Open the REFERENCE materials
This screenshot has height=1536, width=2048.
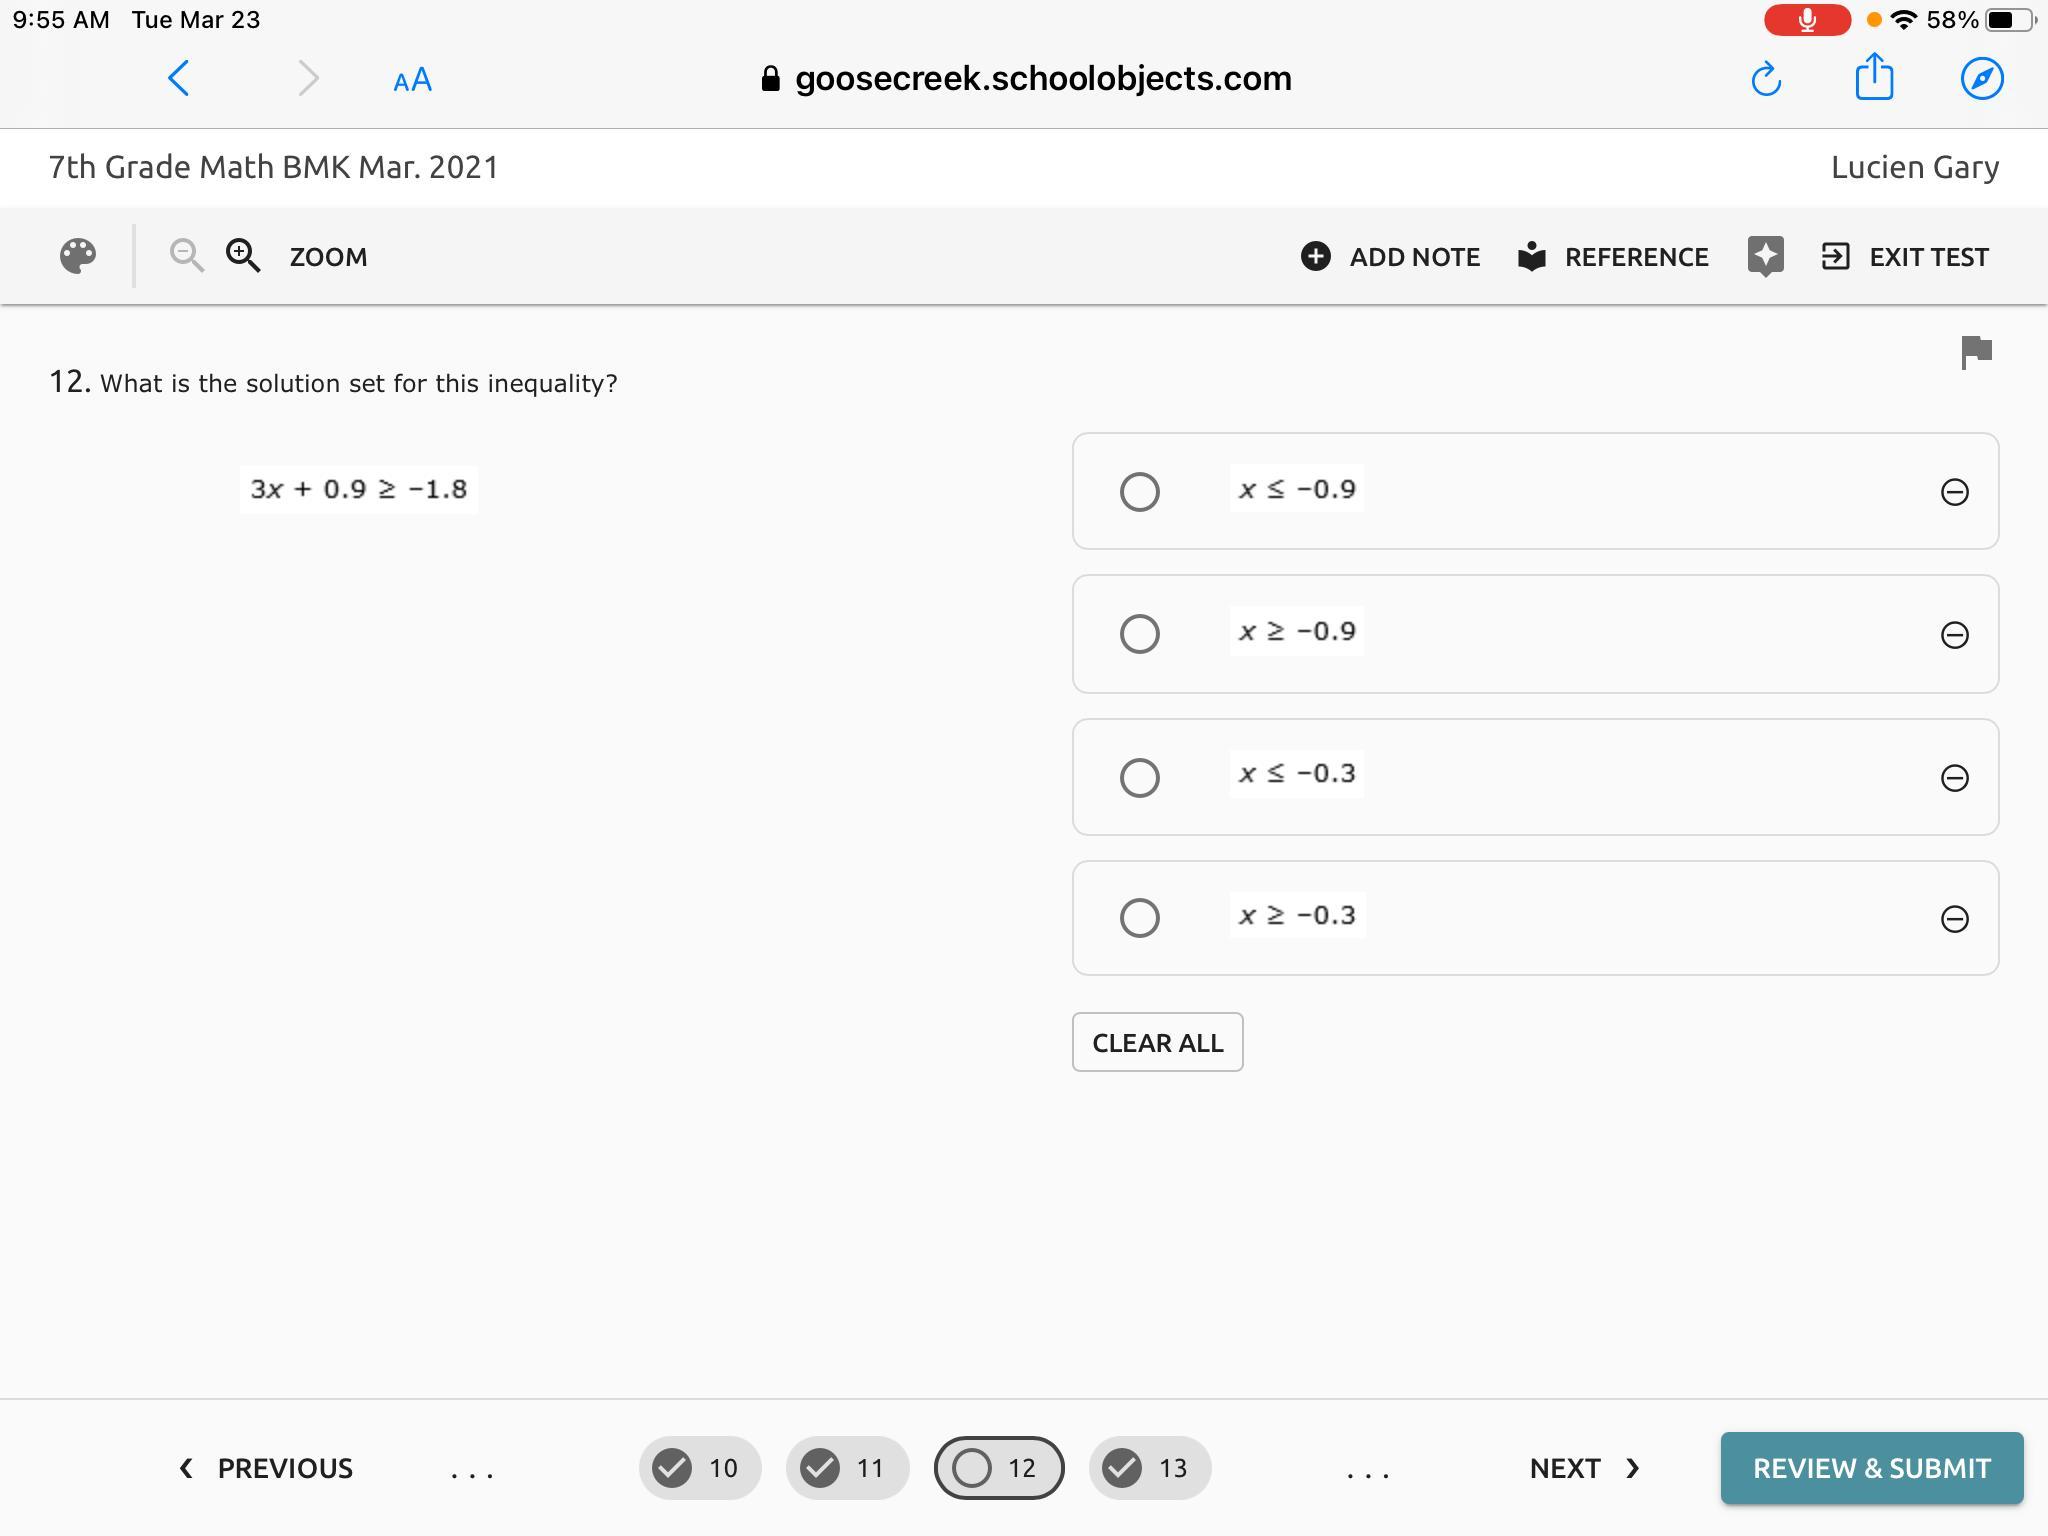1613,257
